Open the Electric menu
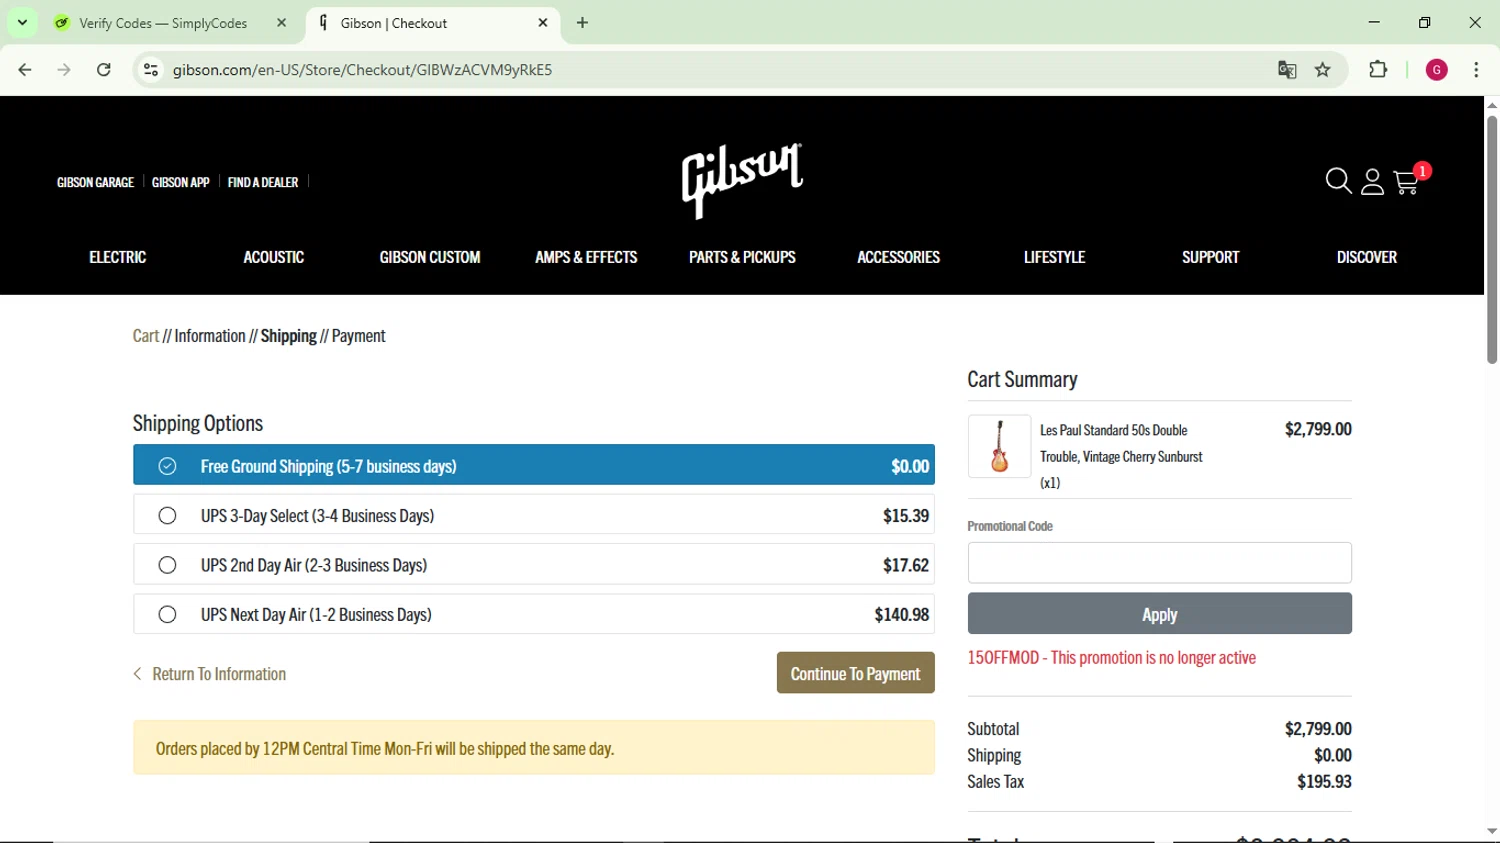The height and width of the screenshot is (843, 1500). click(x=118, y=257)
